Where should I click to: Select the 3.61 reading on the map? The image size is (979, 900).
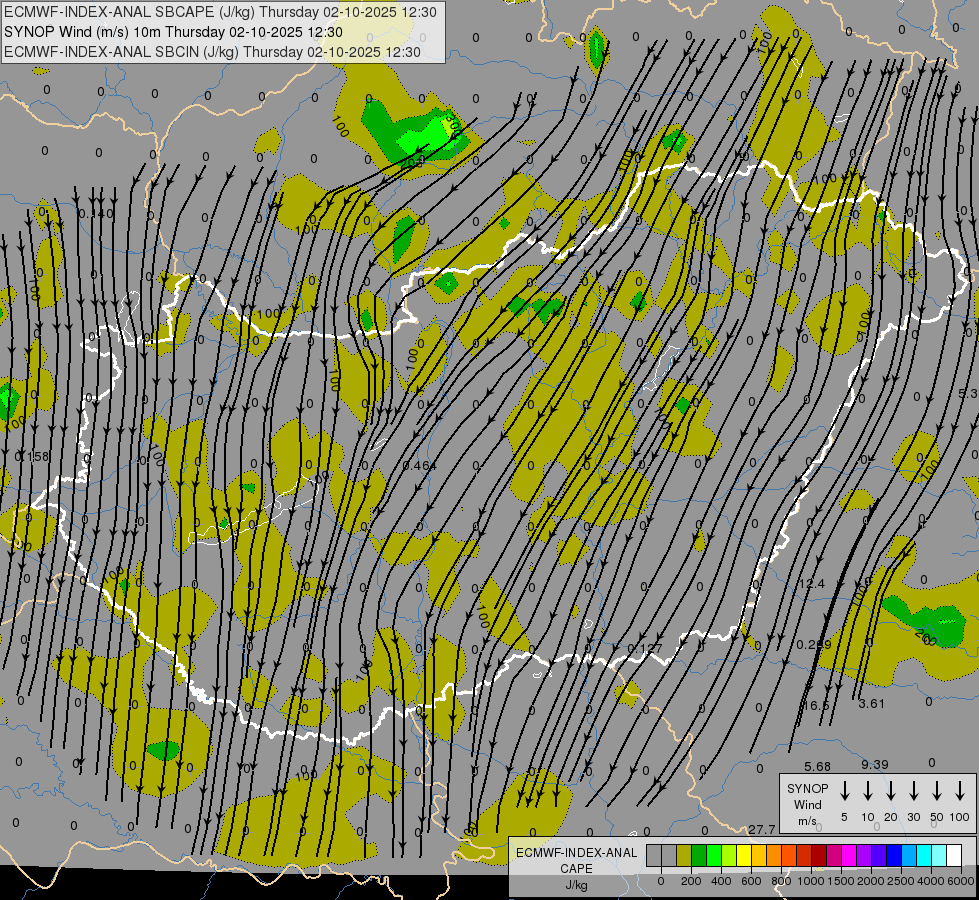872,704
